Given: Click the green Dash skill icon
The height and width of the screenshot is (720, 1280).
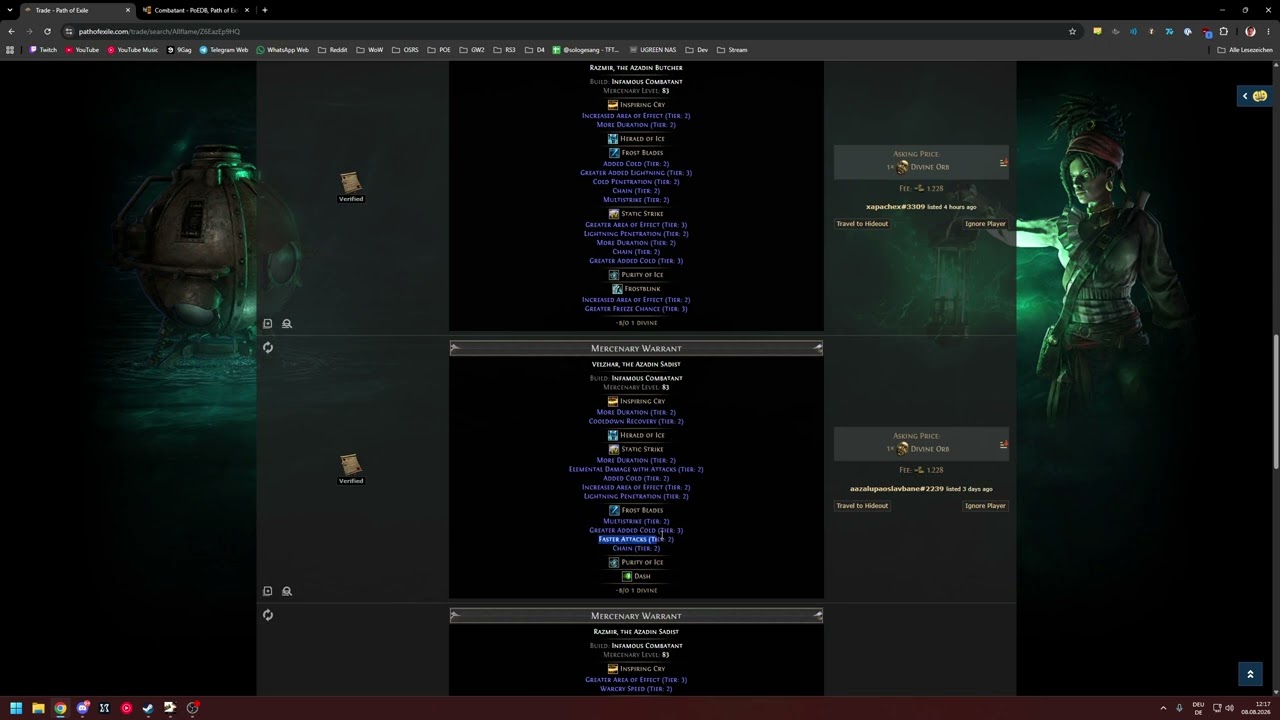Looking at the screenshot, I should (x=627, y=576).
